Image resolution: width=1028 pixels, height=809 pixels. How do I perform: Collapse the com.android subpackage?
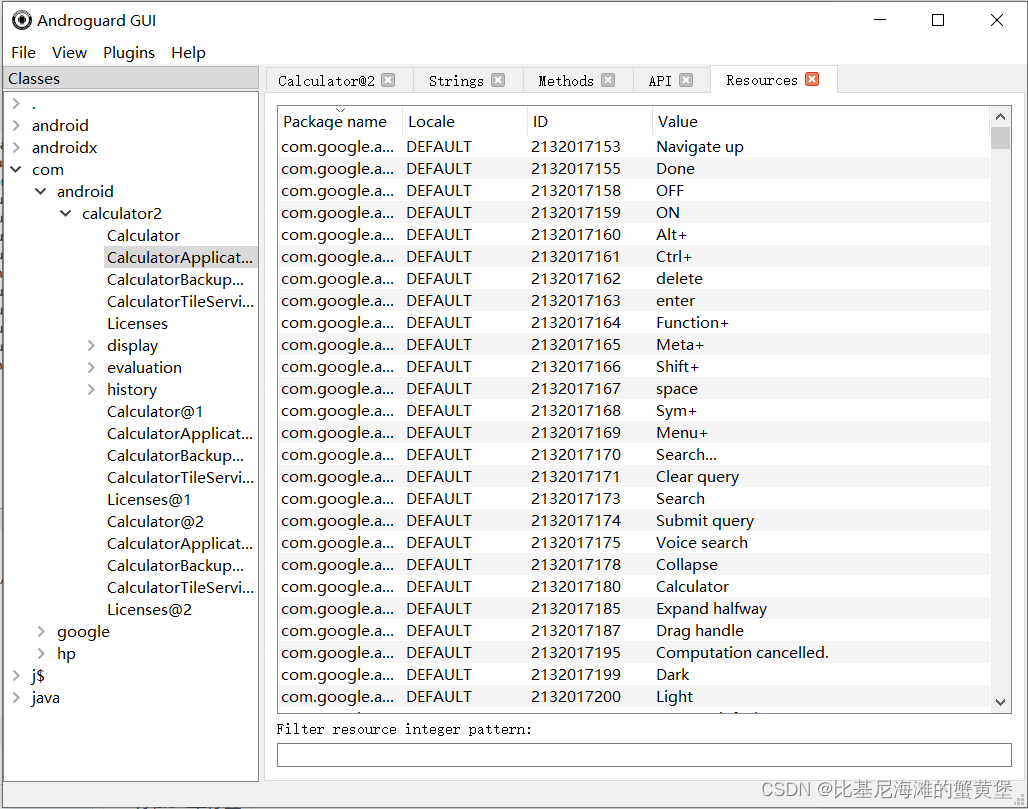pos(41,191)
